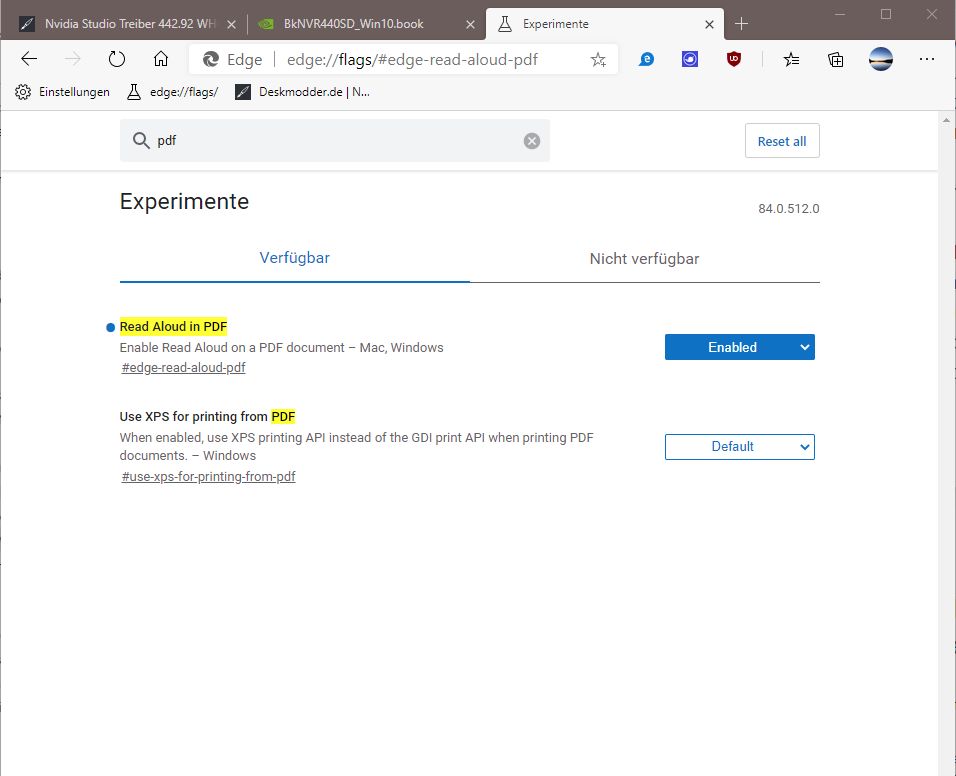
Task: Open the Use XPS printing Default dropdown
Action: (x=740, y=447)
